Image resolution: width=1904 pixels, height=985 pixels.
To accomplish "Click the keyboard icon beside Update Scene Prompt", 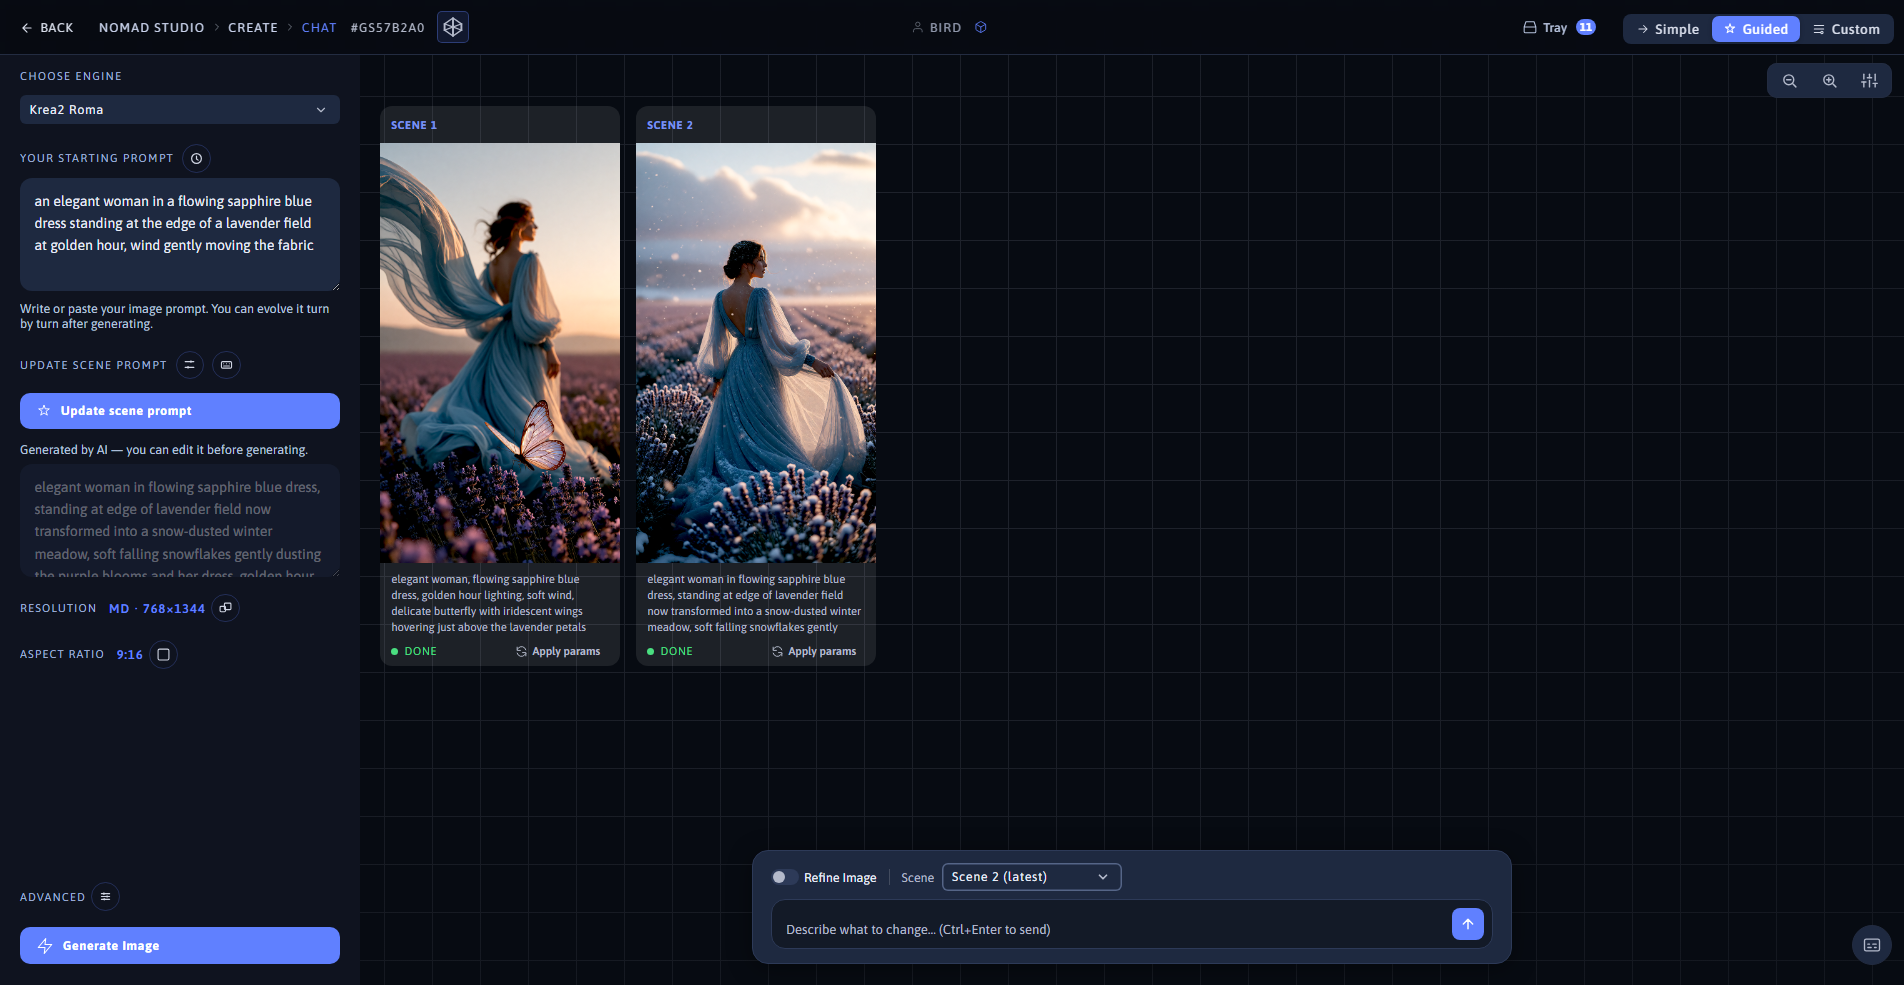I will coord(227,365).
